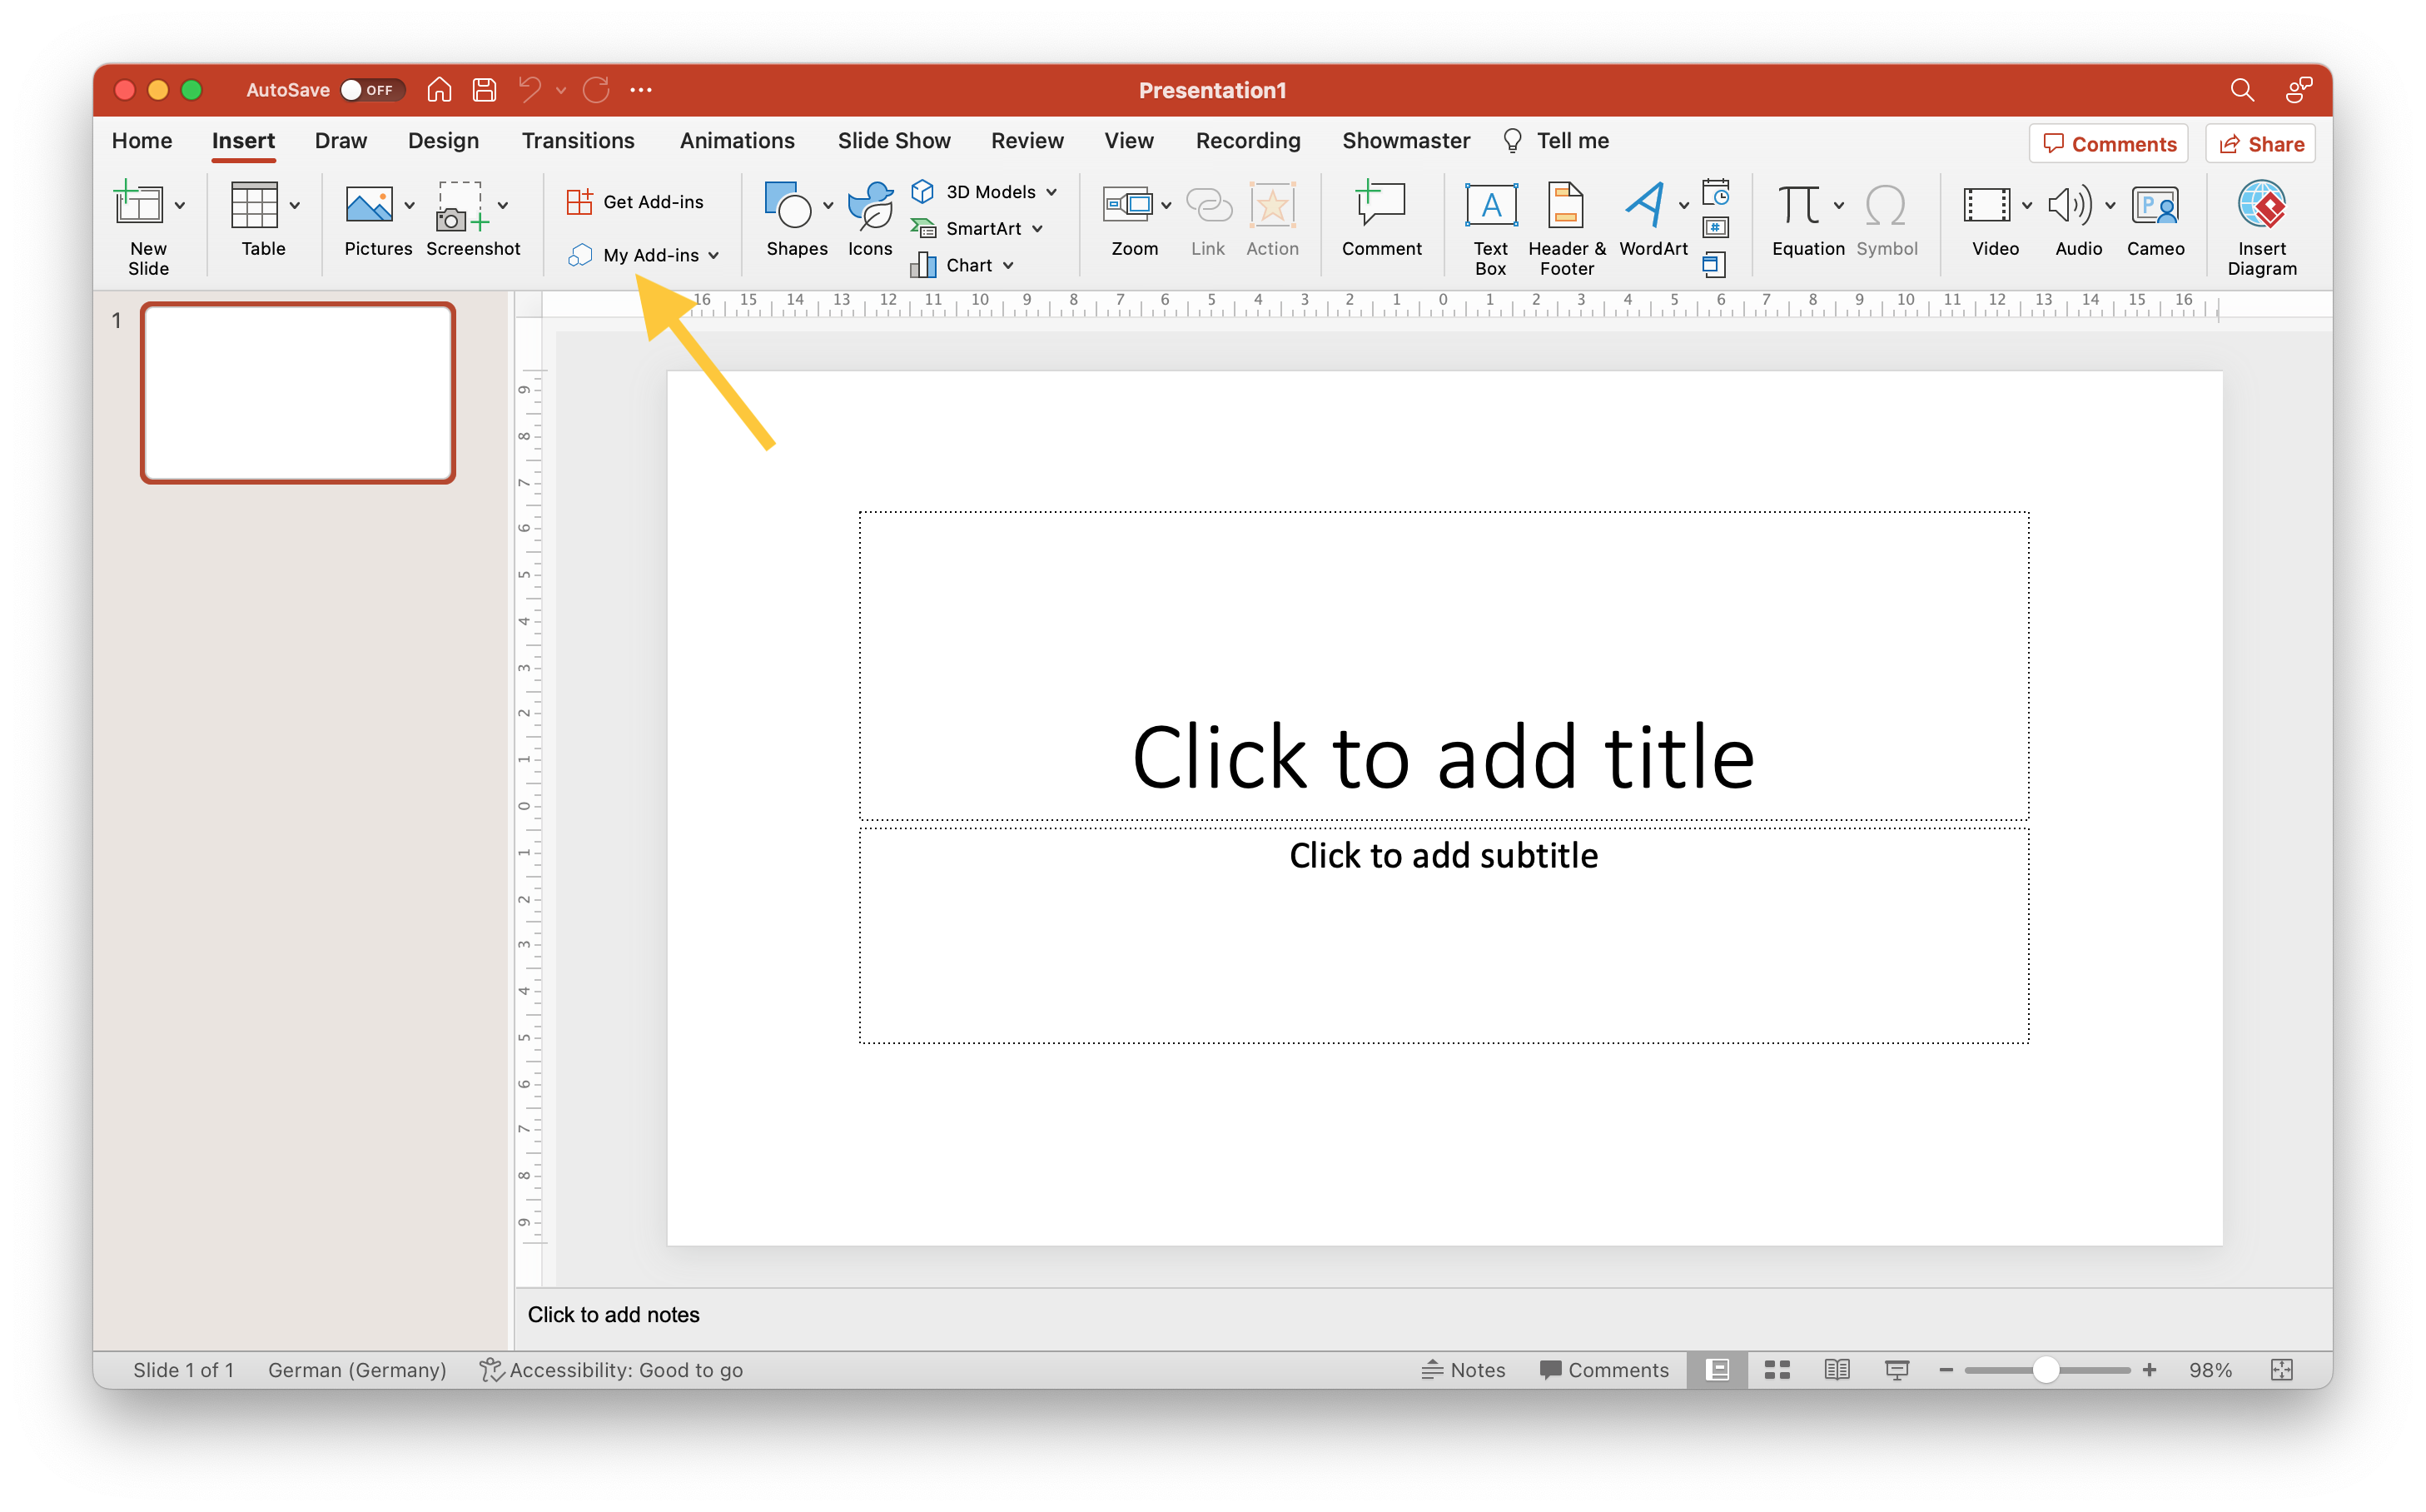Open the Get Add-ins store

[x=636, y=202]
